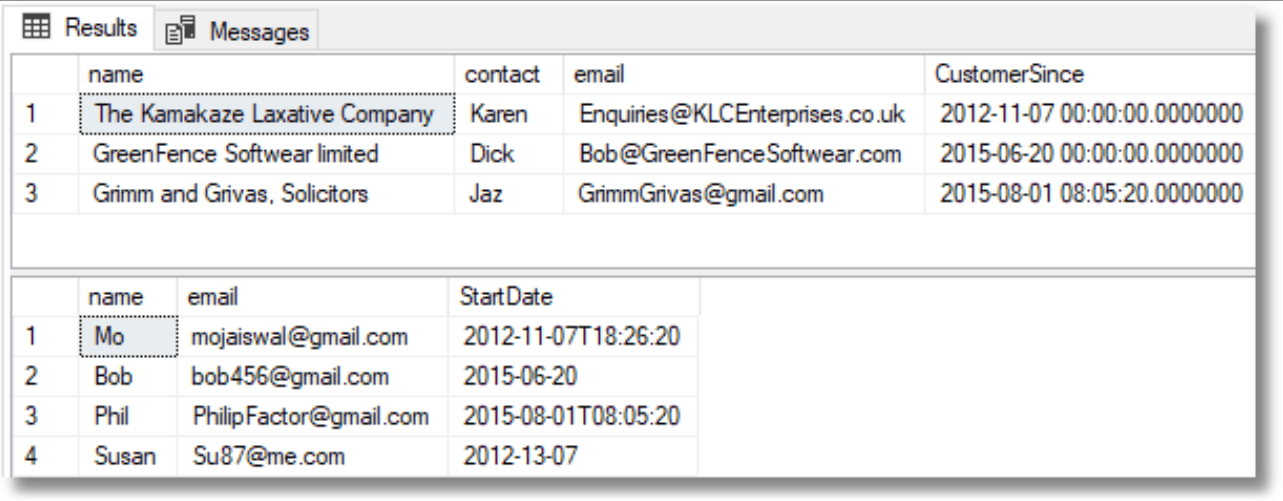Screen dimensions: 1283x501
Task: Select the GreenFence Softwear limited cell
Action: point(267,155)
